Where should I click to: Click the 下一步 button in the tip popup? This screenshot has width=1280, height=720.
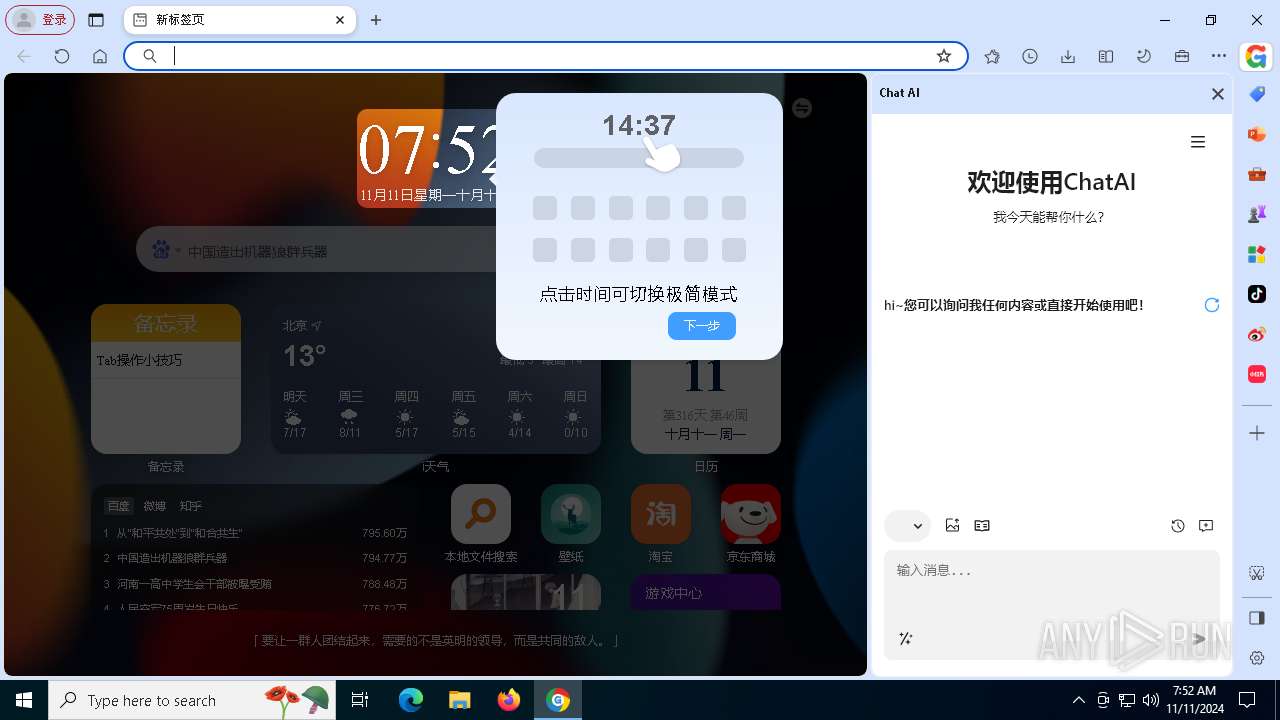(702, 326)
